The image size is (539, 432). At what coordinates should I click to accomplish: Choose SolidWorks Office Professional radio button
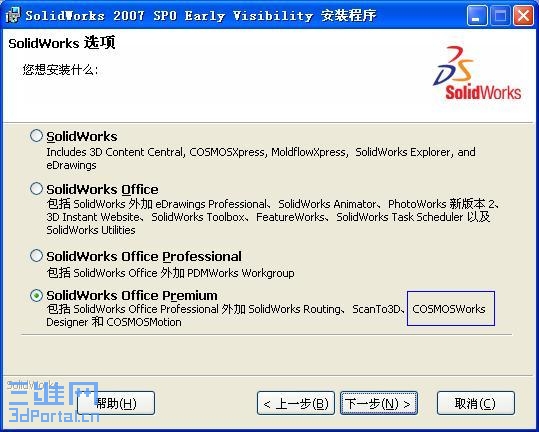tap(36, 256)
